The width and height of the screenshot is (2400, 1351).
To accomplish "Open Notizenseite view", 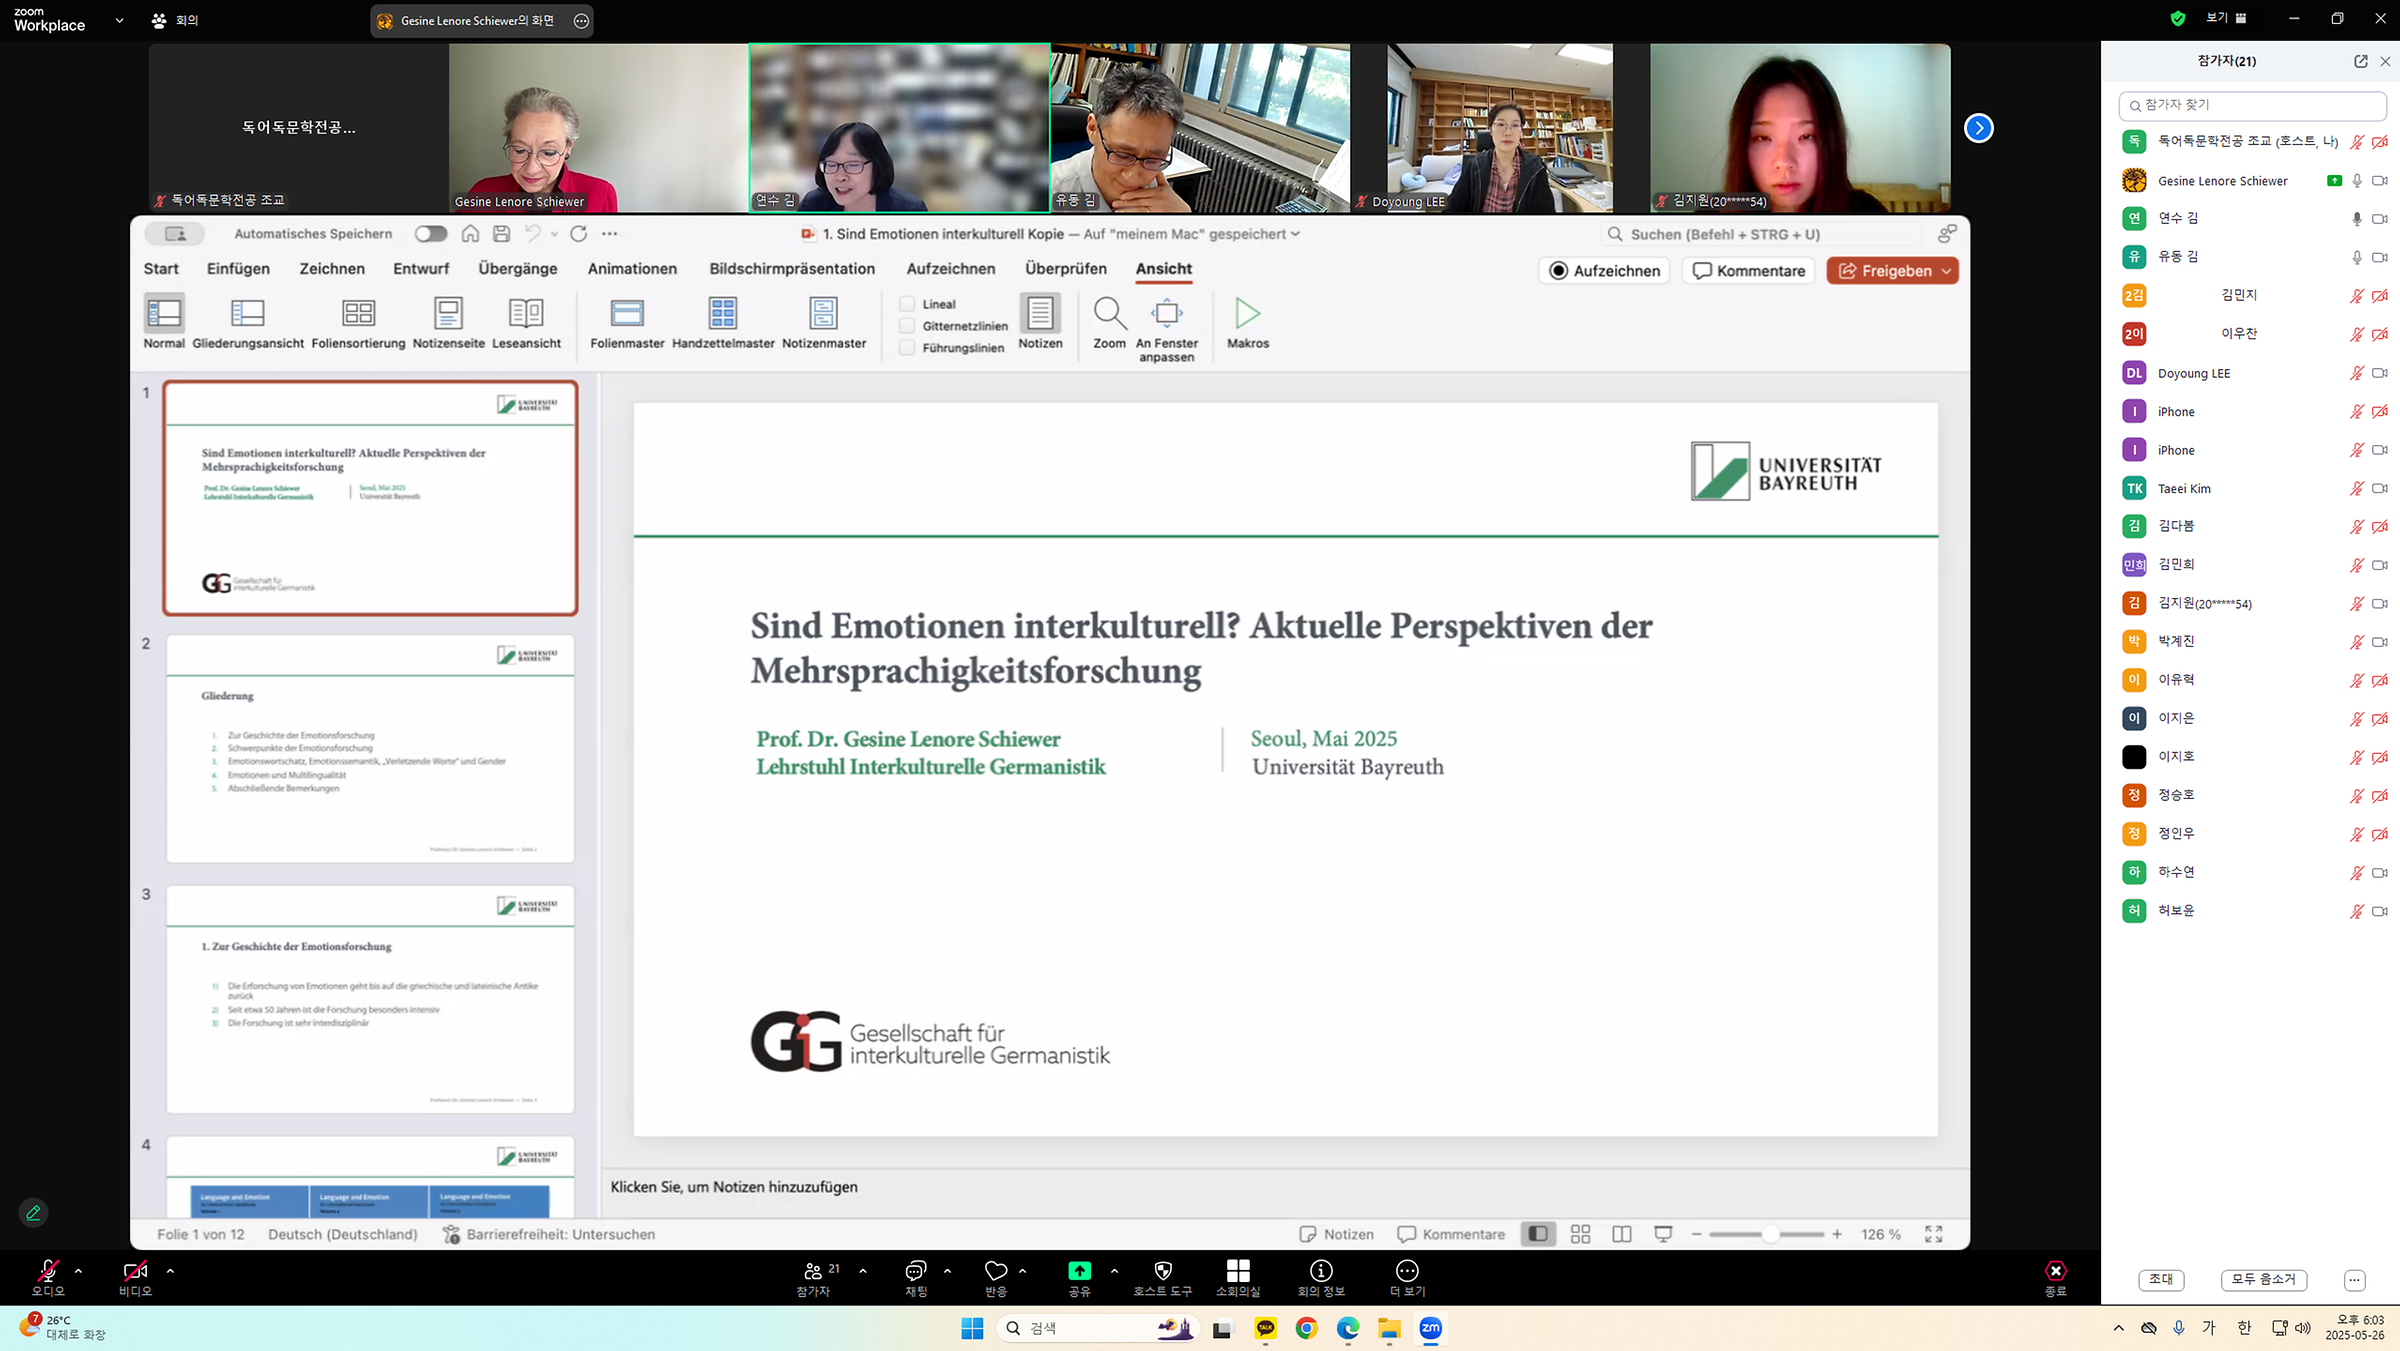I will pyautogui.click(x=448, y=321).
